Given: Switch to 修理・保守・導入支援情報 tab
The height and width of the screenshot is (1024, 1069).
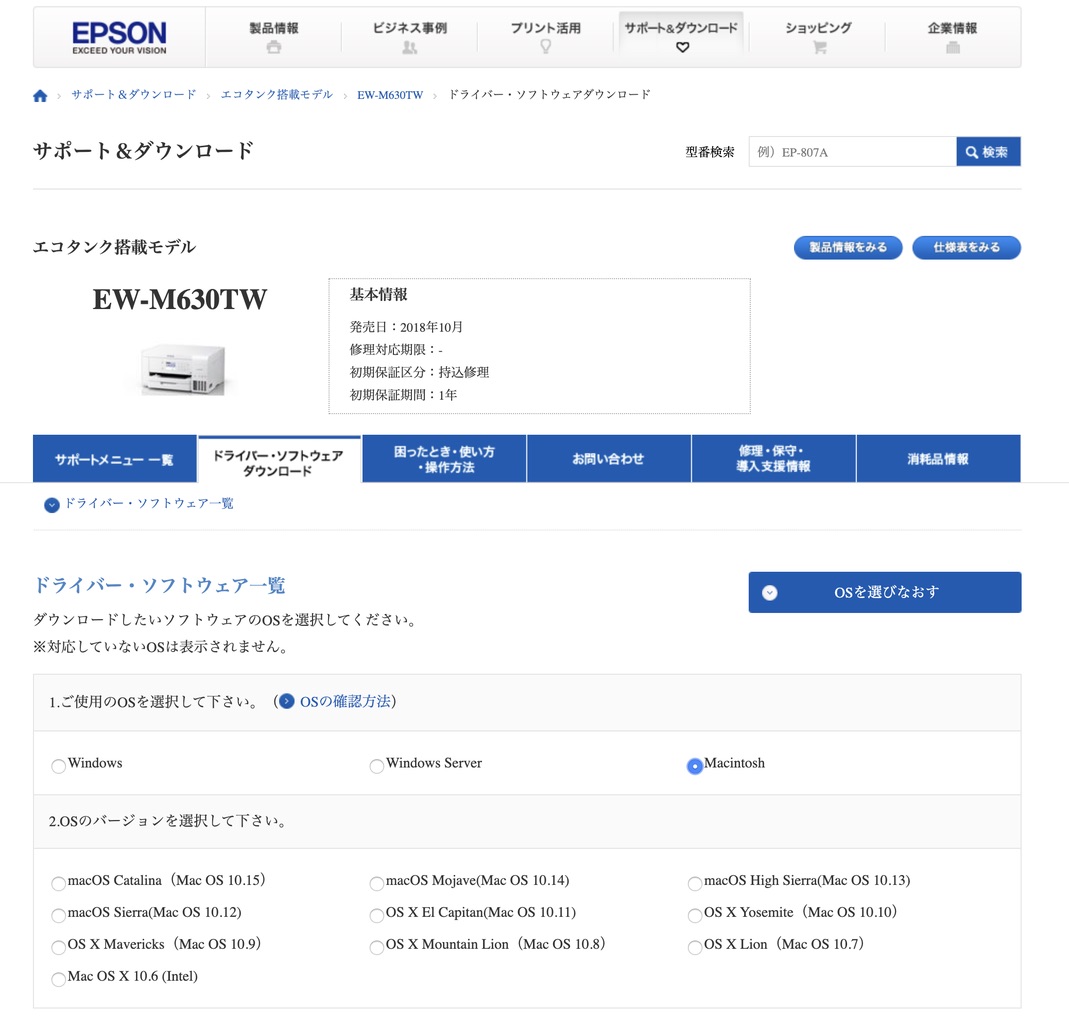Looking at the screenshot, I should [x=774, y=459].
